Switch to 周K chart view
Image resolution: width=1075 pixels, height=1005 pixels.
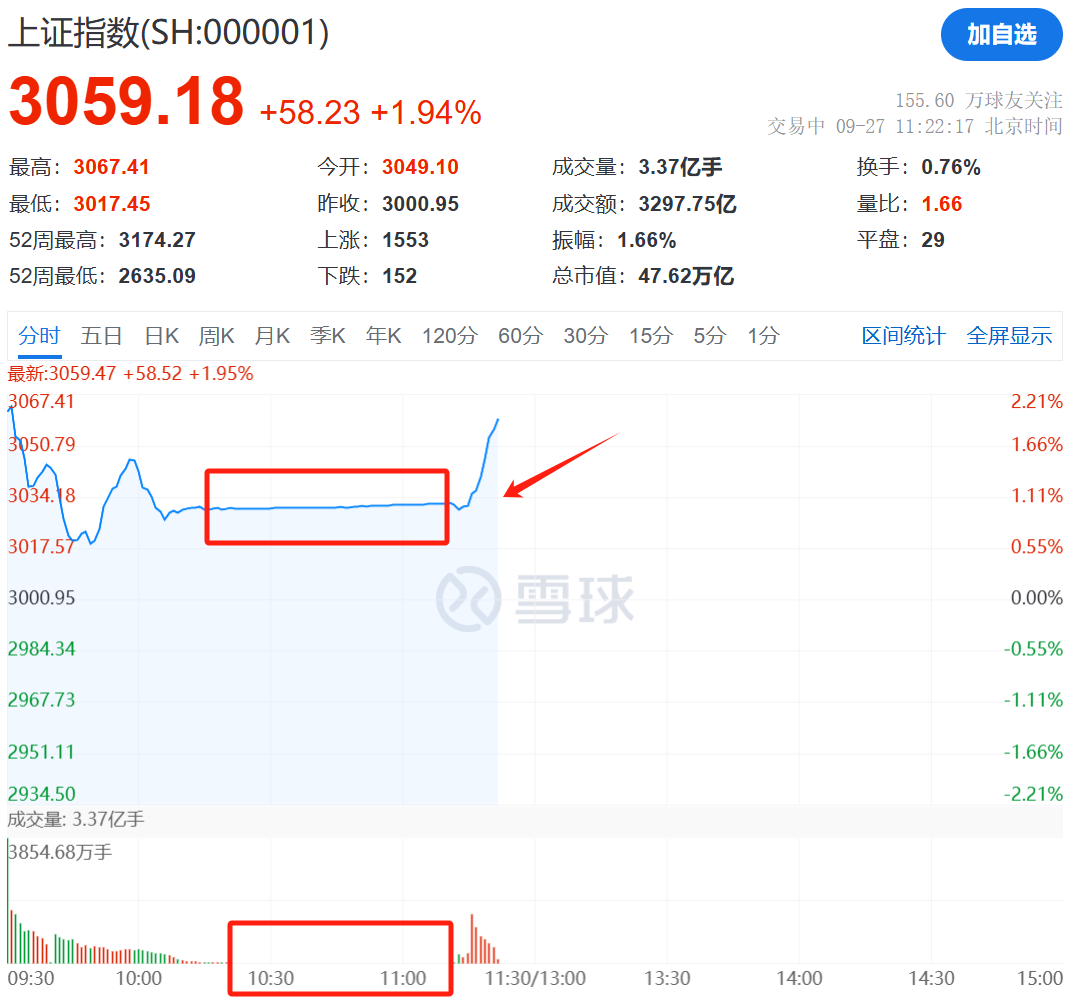coord(216,336)
